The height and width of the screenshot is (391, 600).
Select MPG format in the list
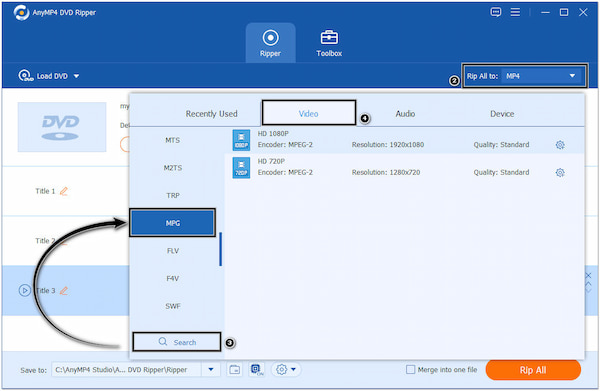tap(173, 223)
